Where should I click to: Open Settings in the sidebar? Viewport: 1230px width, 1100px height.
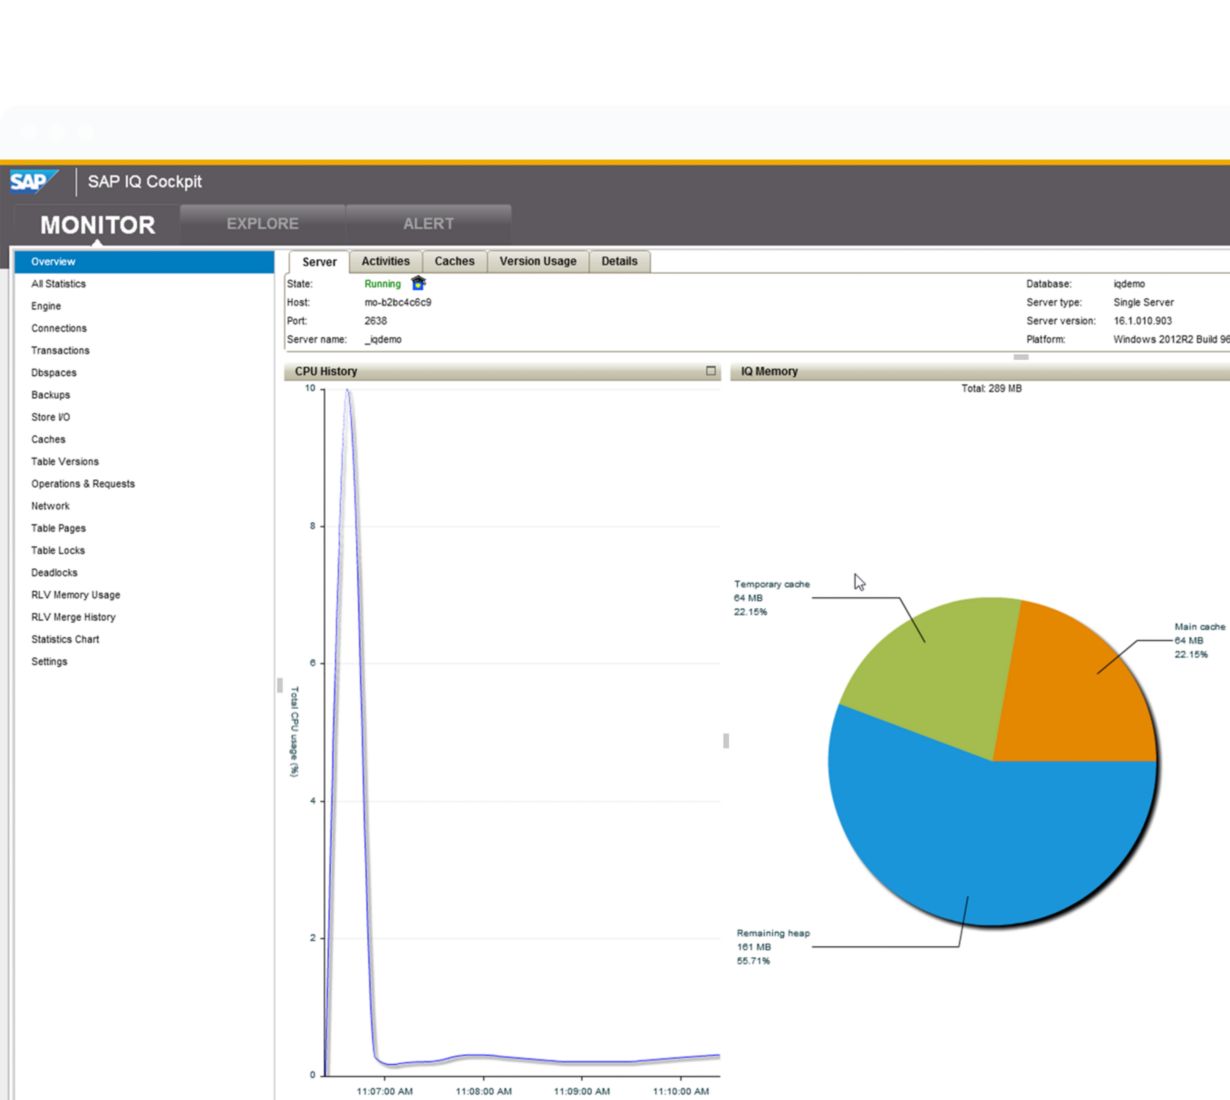click(49, 662)
